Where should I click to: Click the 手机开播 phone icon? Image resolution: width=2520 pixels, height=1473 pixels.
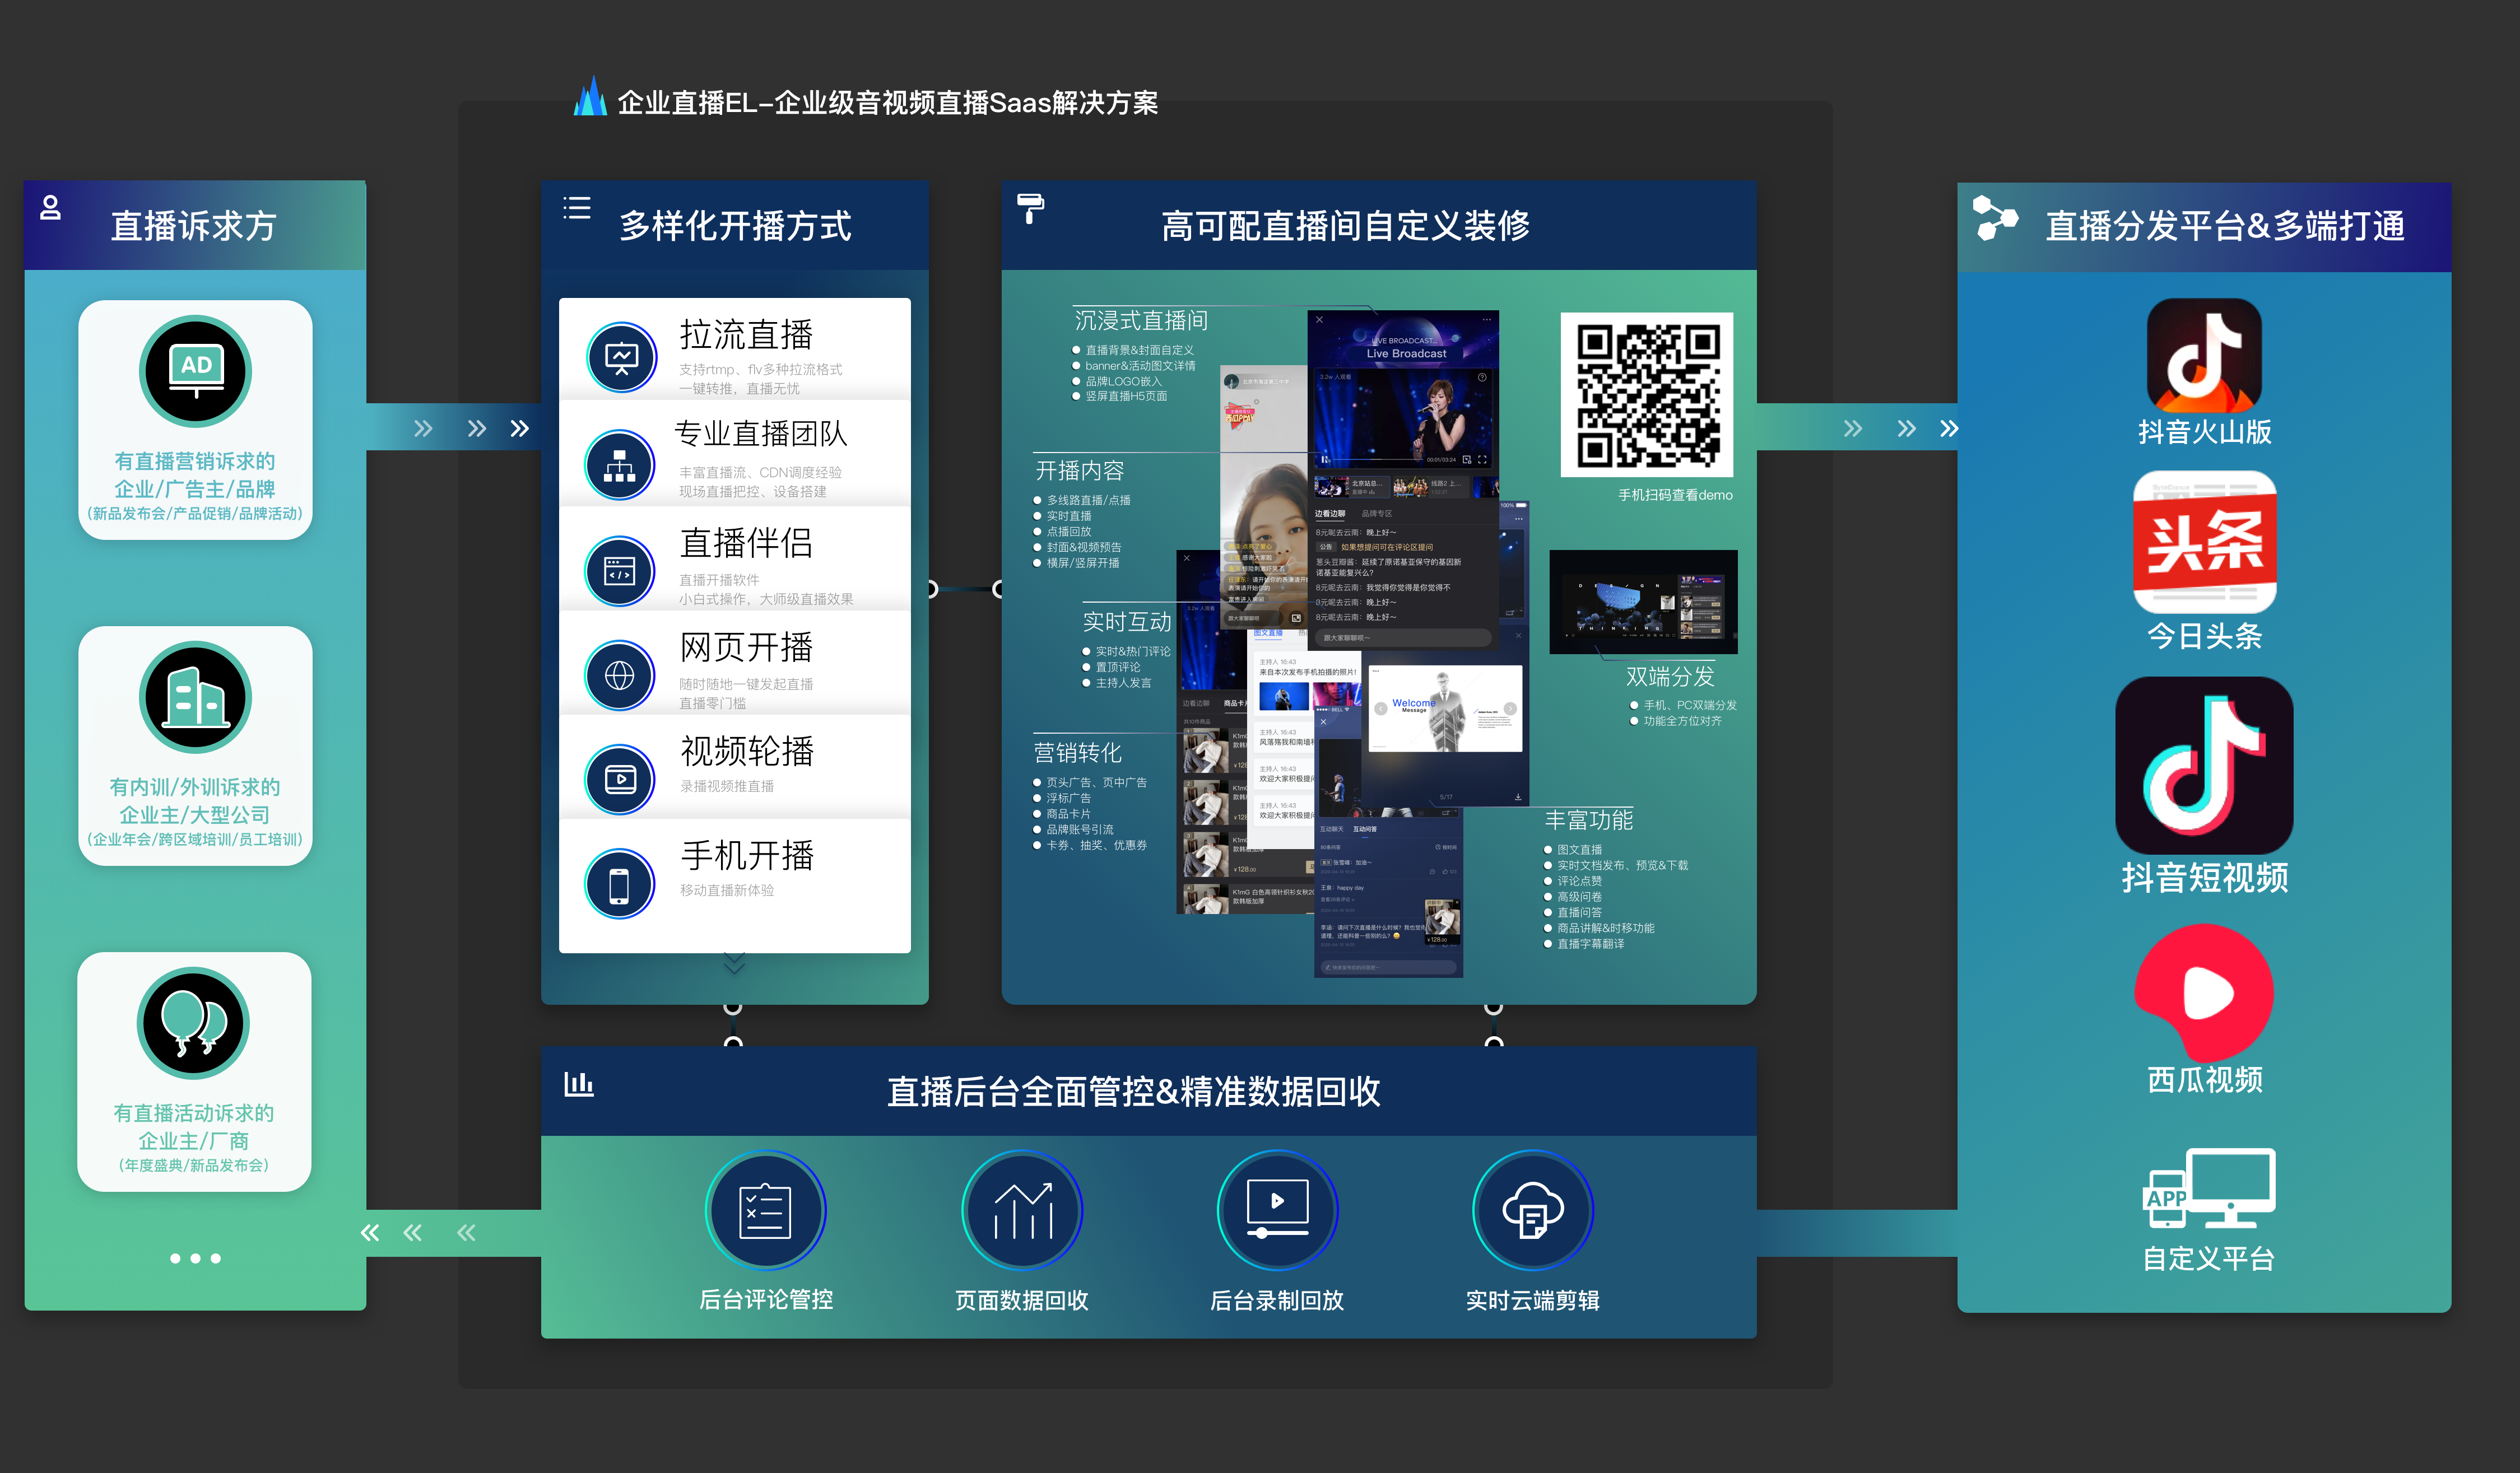[619, 884]
